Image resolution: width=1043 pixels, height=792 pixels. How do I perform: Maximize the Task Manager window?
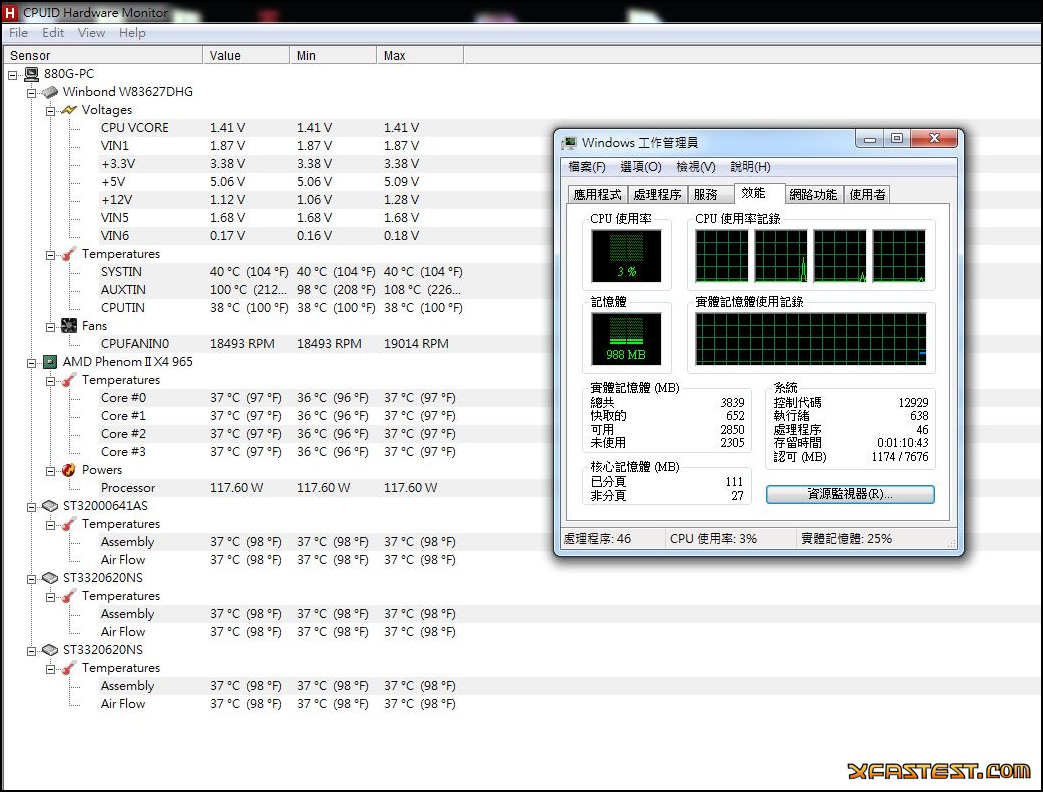[897, 139]
